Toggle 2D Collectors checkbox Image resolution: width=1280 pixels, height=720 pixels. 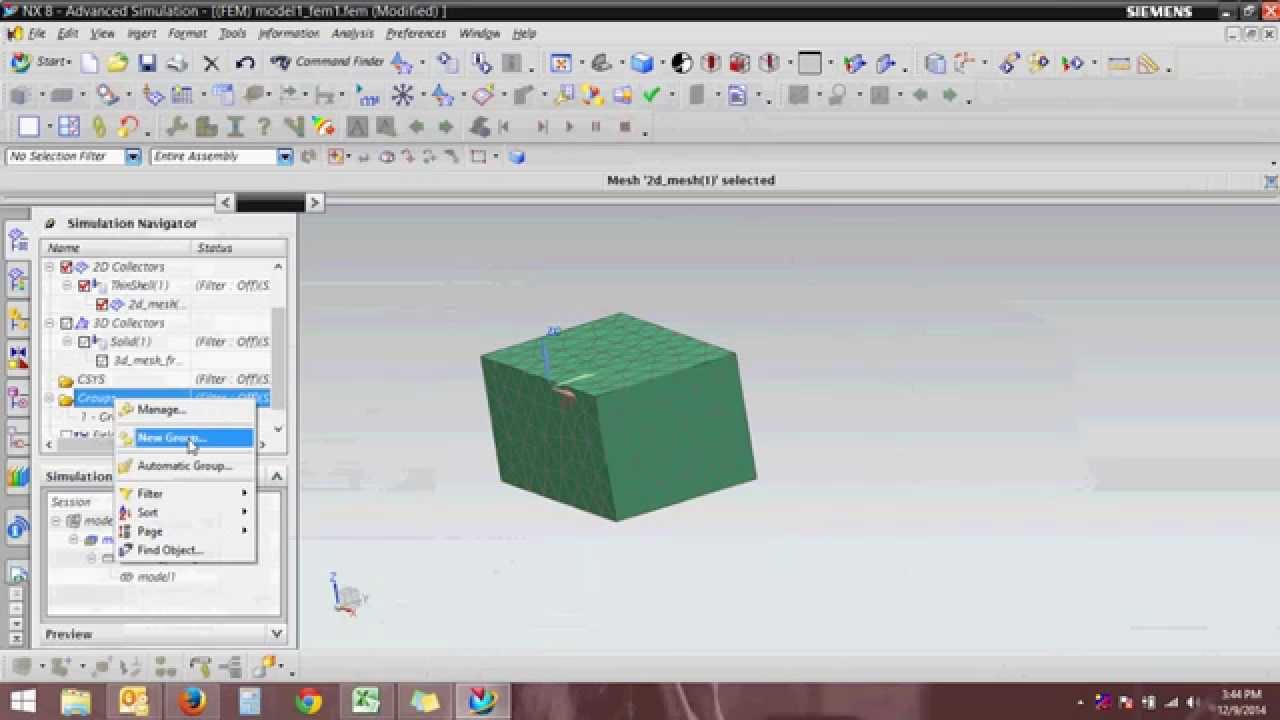(x=66, y=267)
